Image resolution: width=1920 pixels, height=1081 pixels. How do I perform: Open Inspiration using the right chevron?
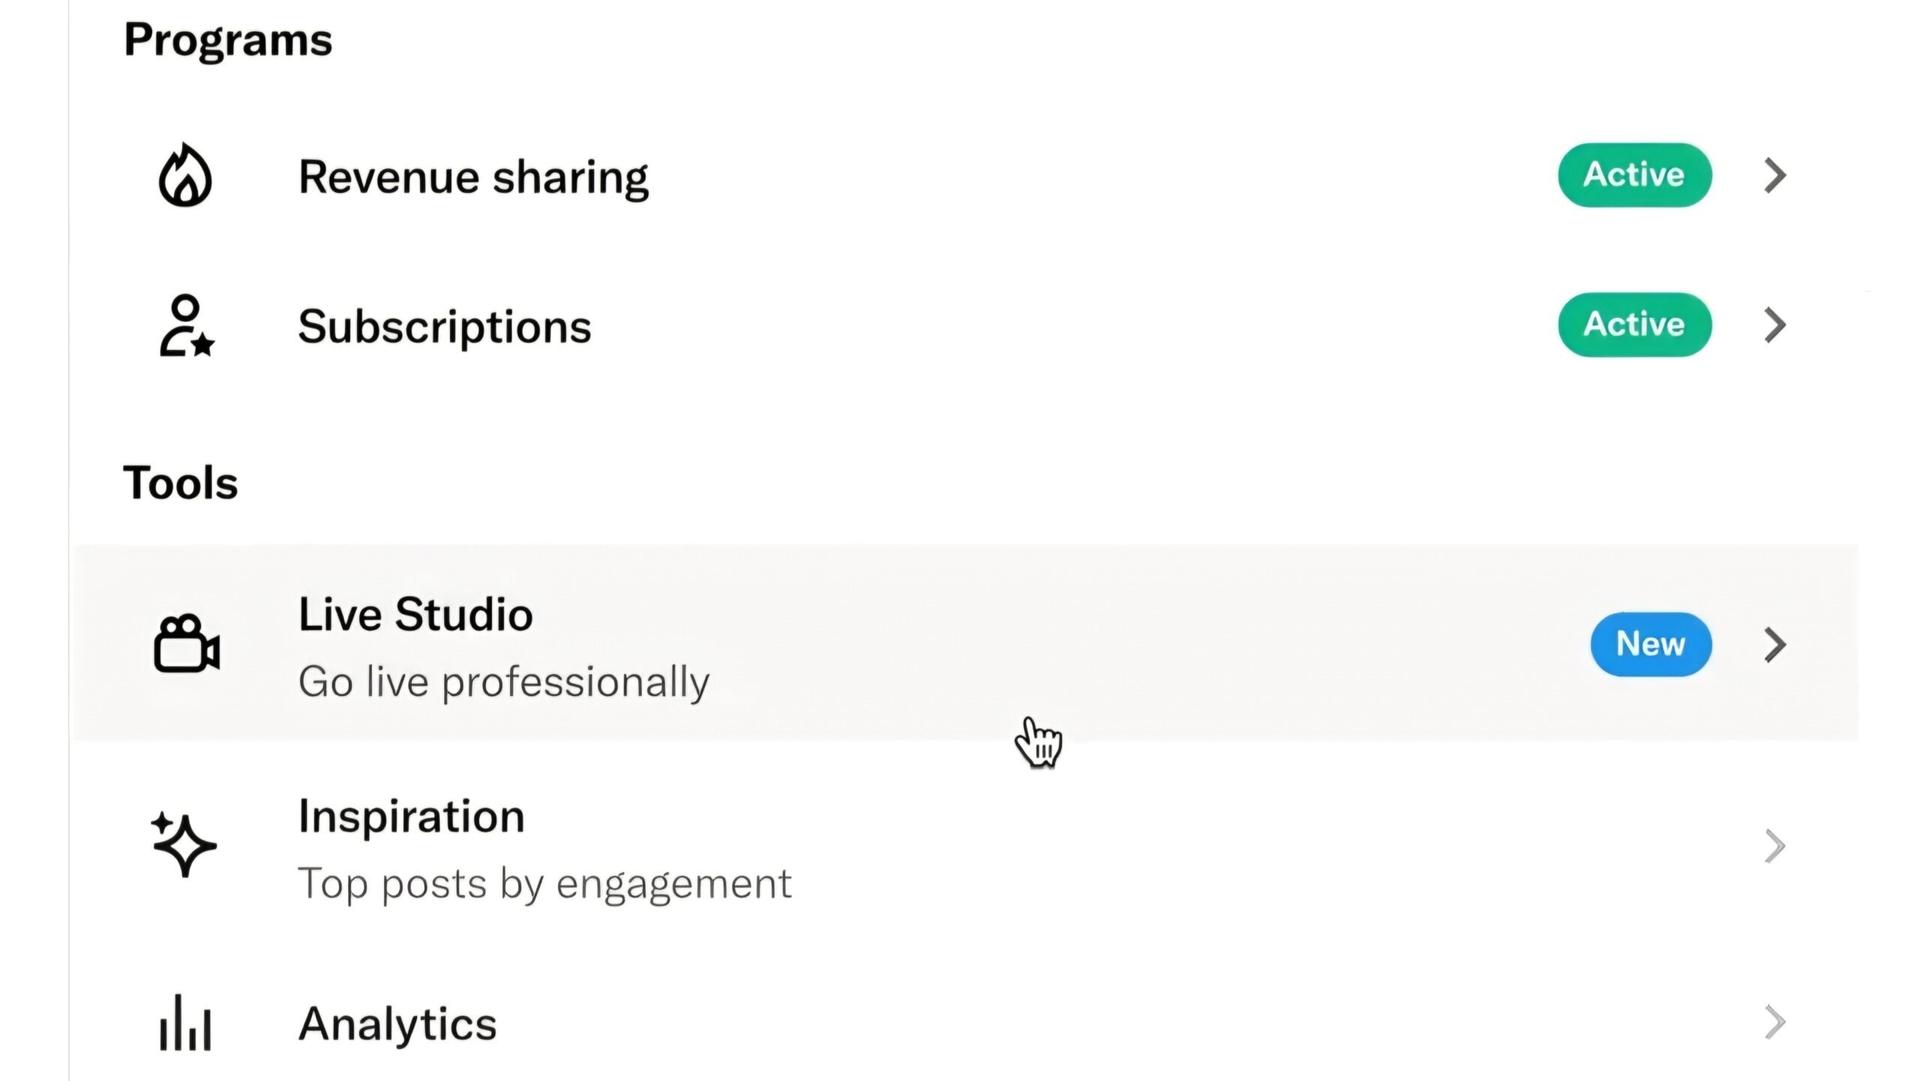1775,846
